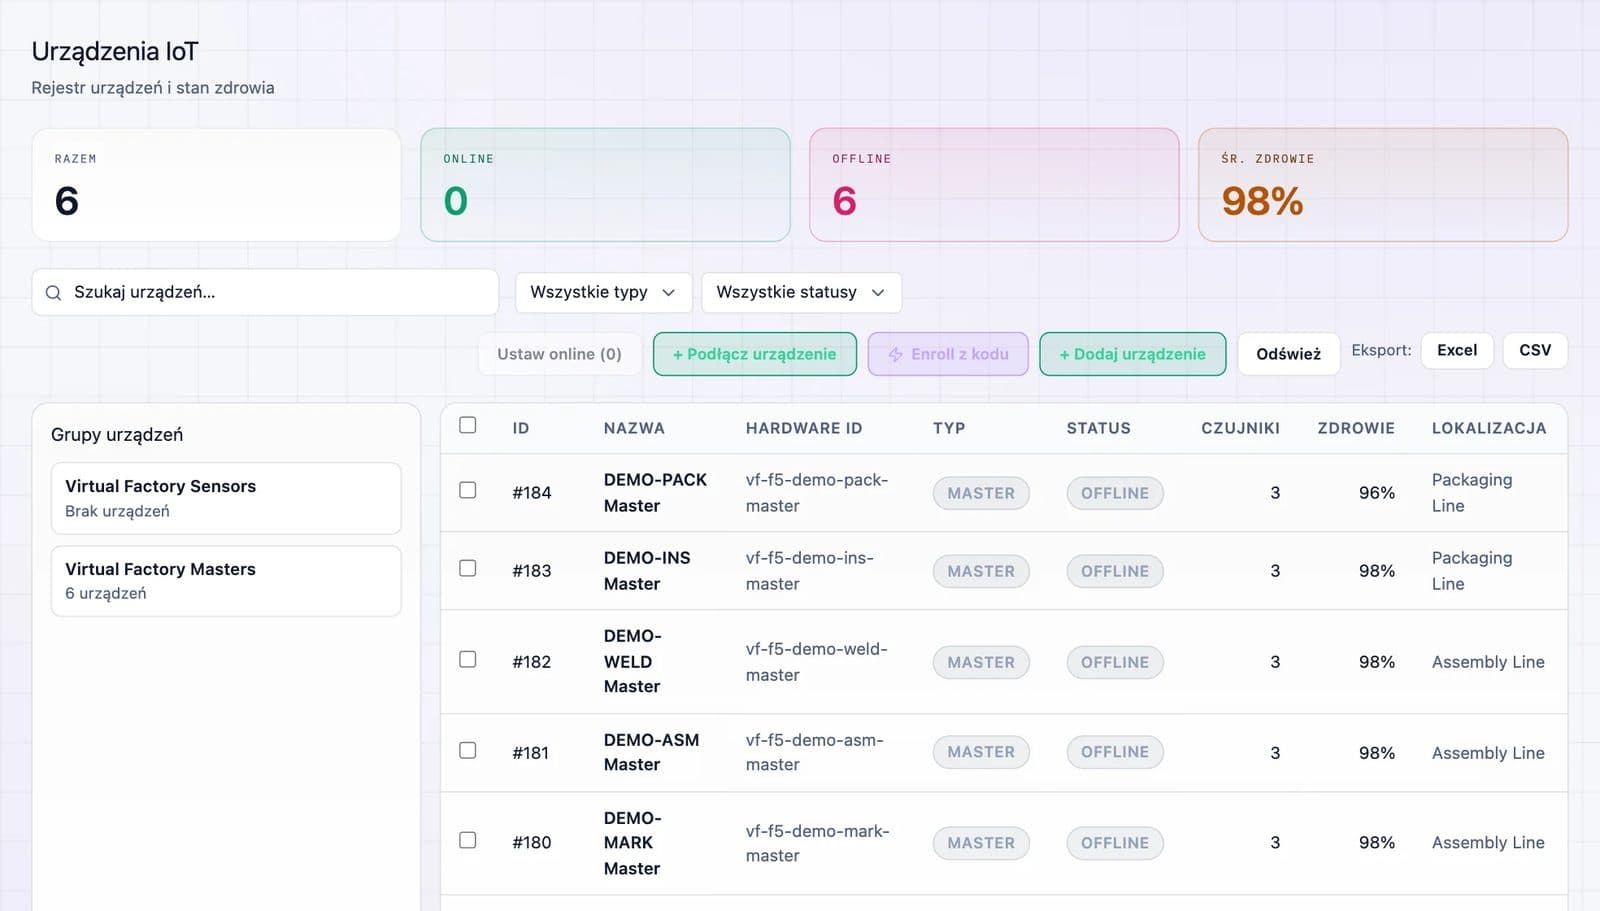
Task: Click the HARDWARE ID column header
Action: [804, 428]
